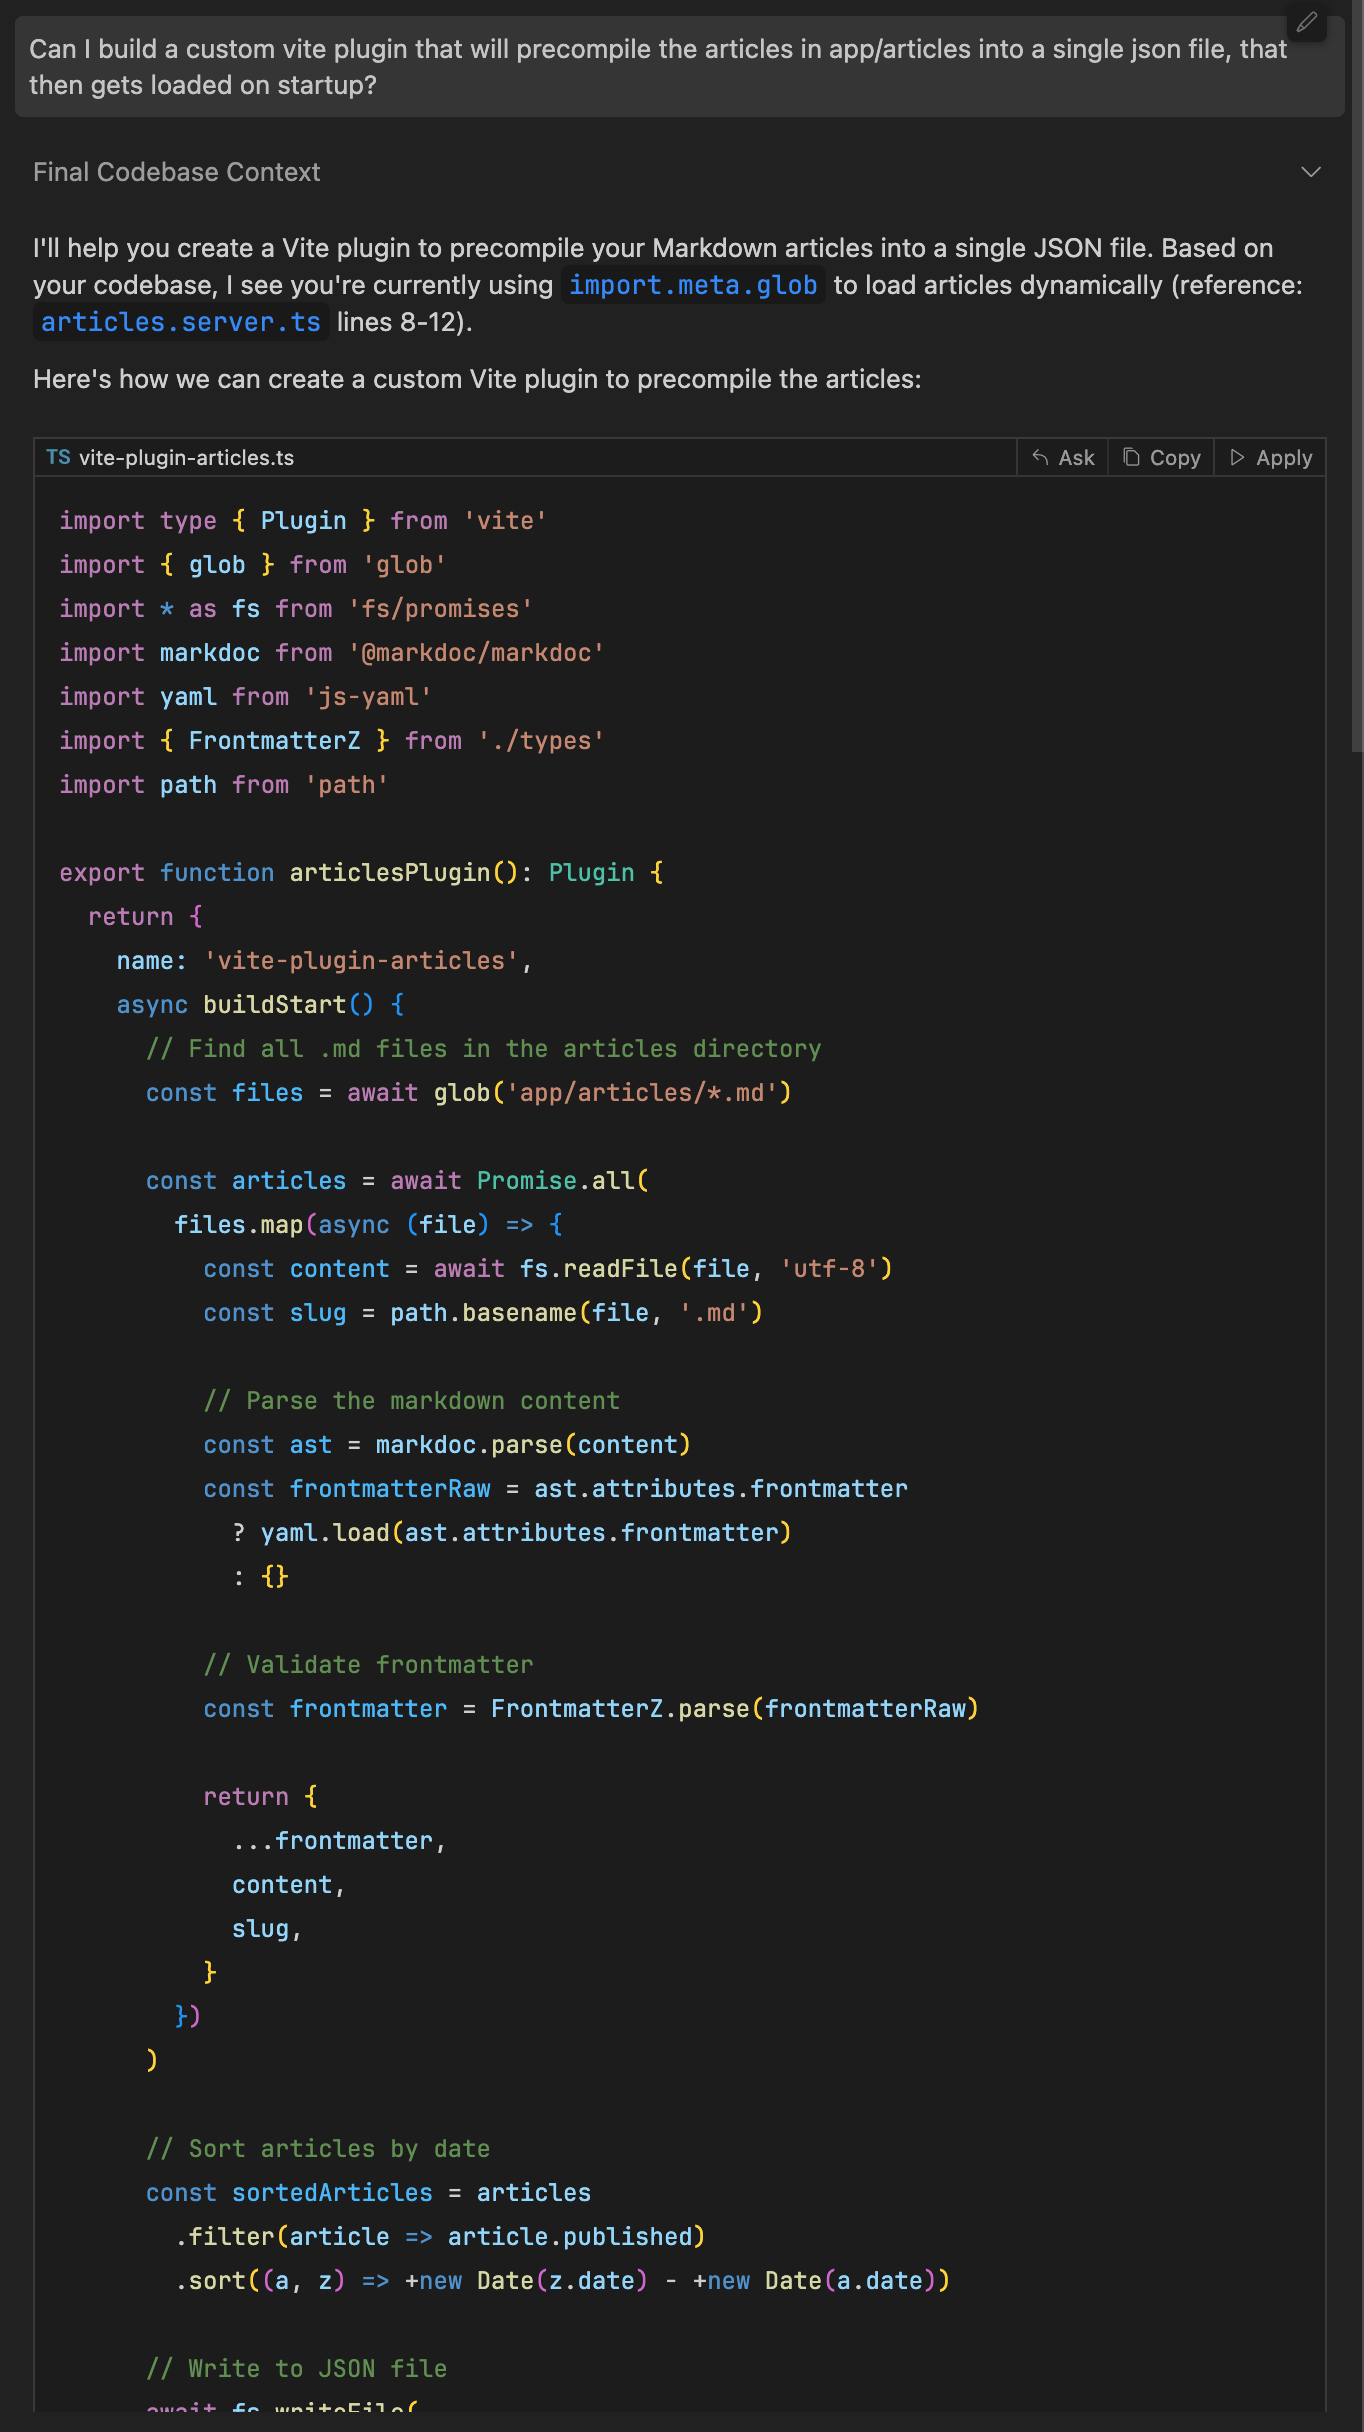The height and width of the screenshot is (2432, 1364).
Task: Open the import.meta.glob inline code reference
Action: 693,285
